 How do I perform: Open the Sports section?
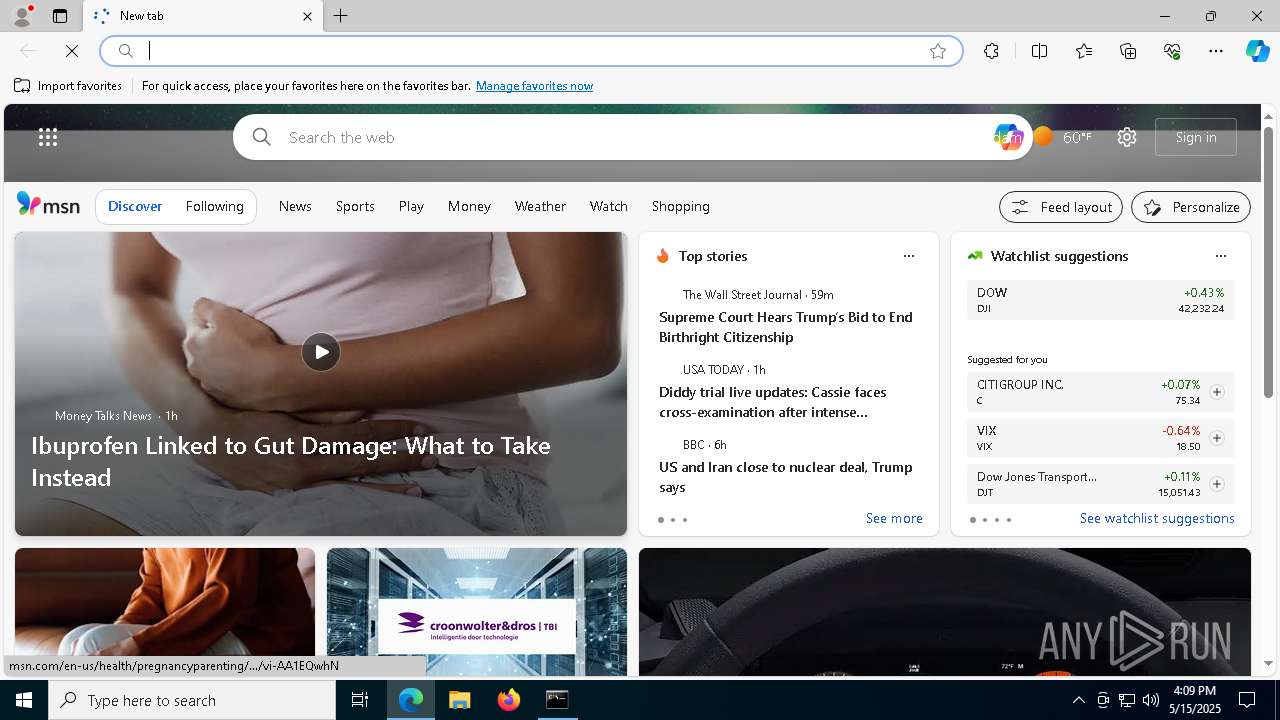(x=355, y=206)
